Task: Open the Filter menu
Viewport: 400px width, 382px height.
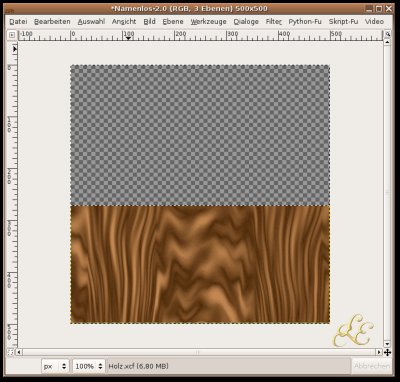Action: click(274, 22)
